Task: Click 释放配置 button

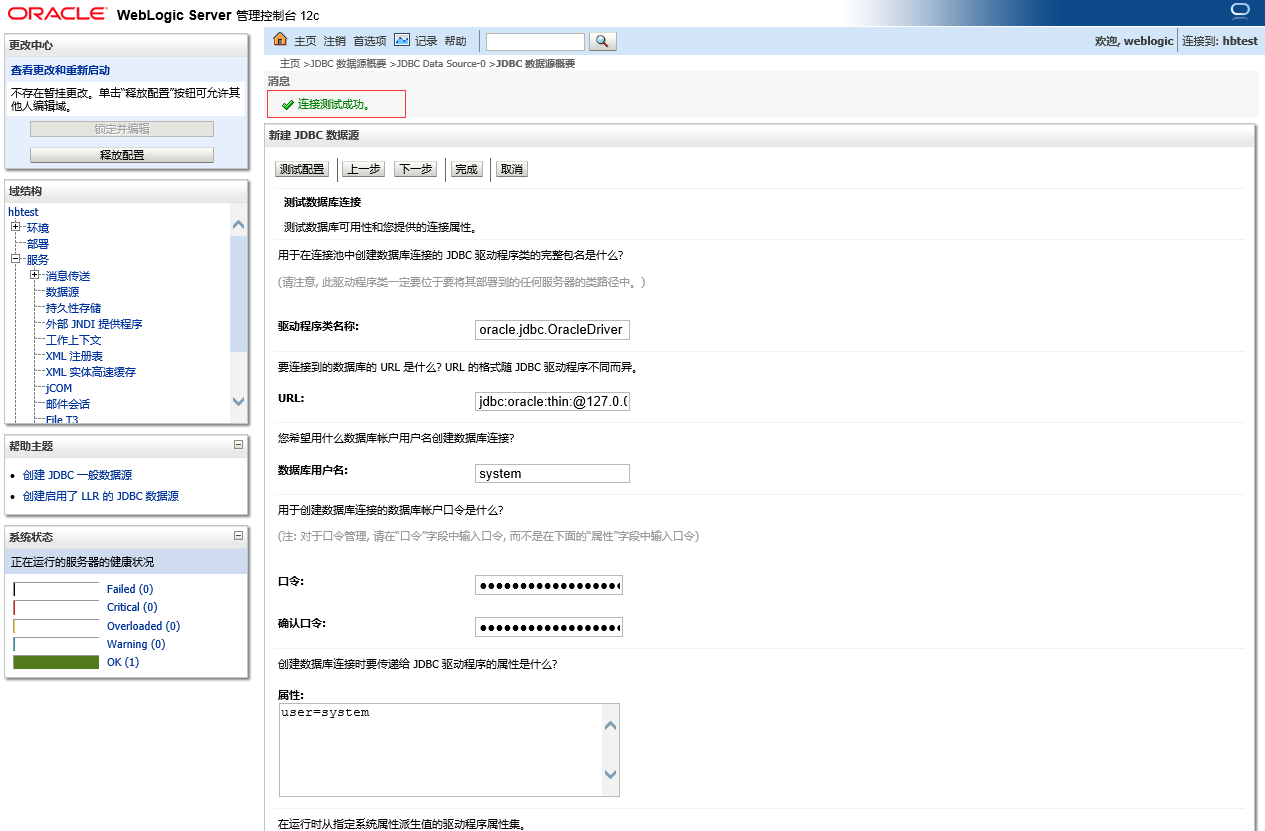Action: (x=122, y=155)
